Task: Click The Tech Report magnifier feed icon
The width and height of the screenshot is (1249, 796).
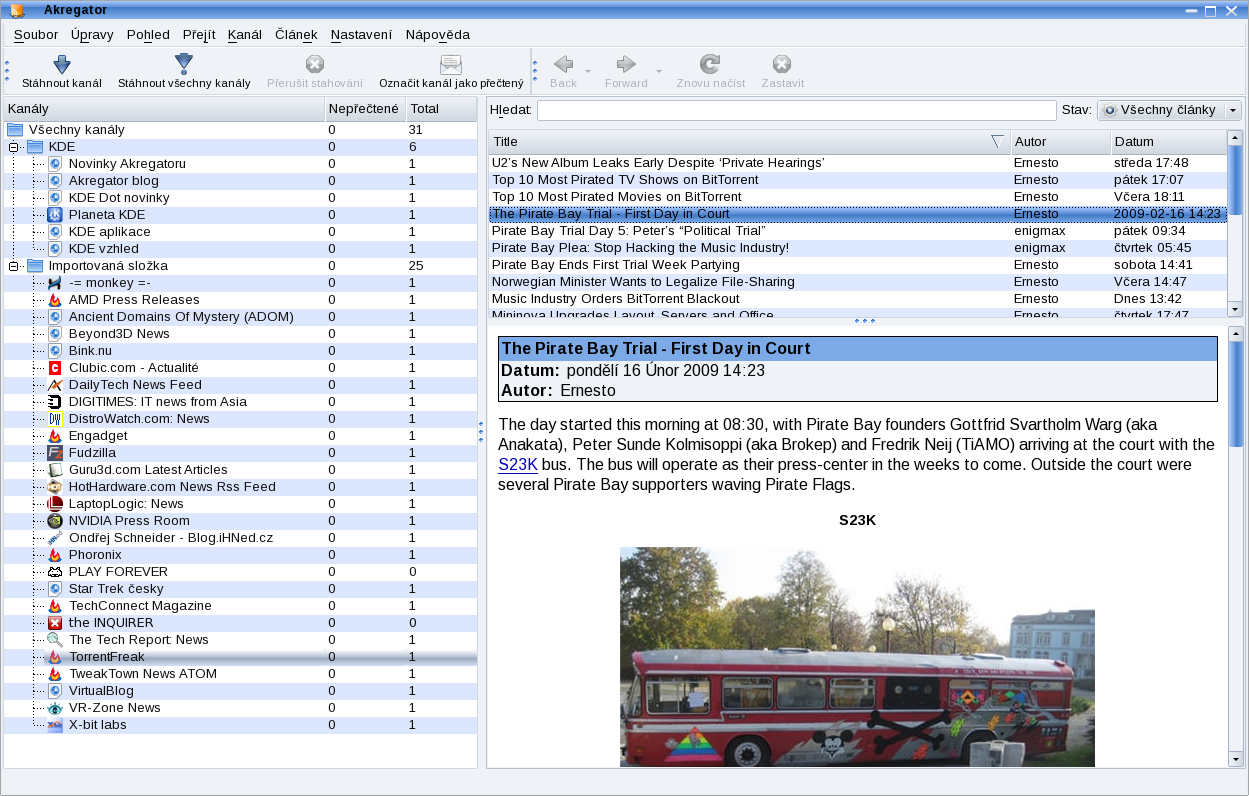Action: pyautogui.click(x=56, y=640)
